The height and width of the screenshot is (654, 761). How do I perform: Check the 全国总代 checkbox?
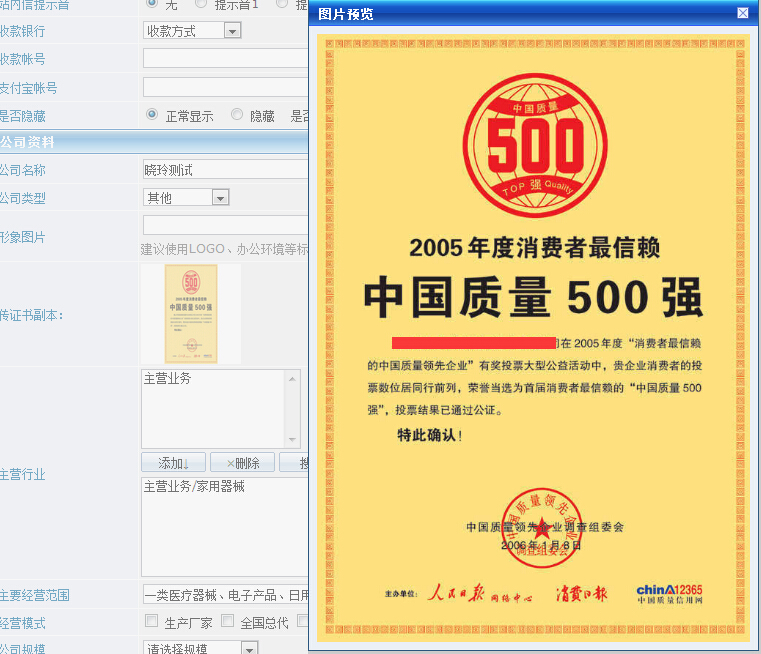(228, 621)
